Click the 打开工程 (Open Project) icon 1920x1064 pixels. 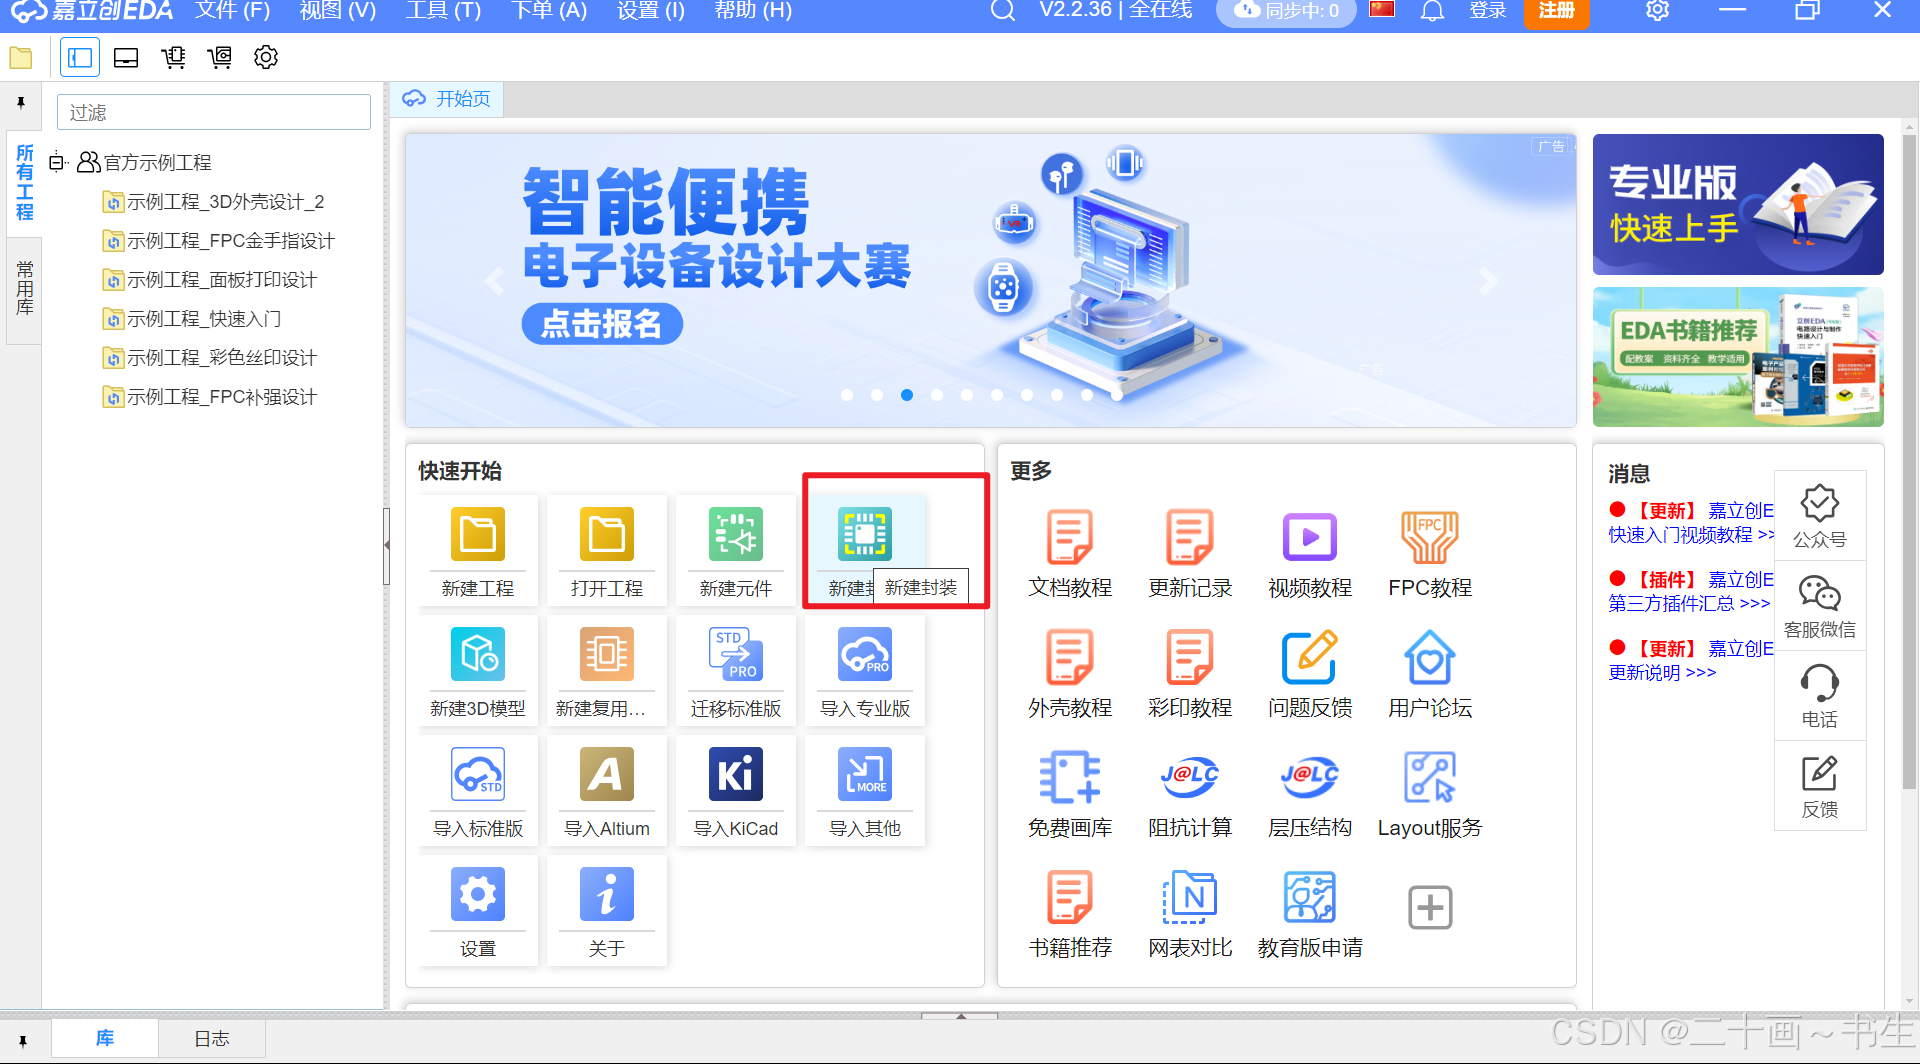tap(607, 535)
